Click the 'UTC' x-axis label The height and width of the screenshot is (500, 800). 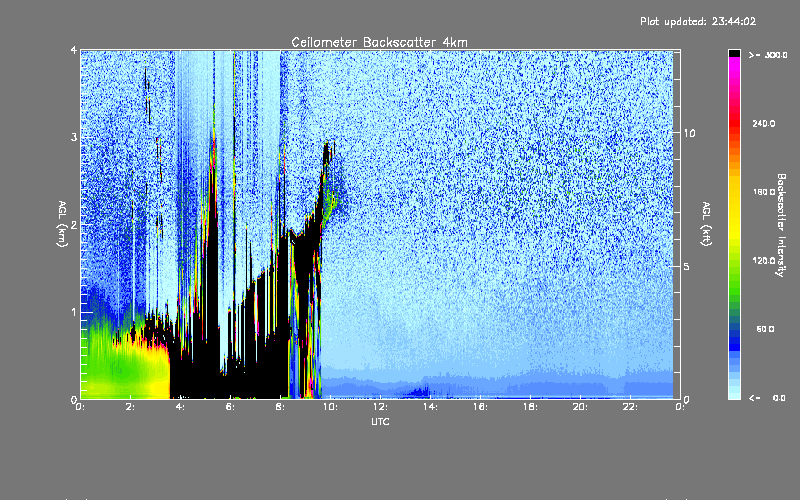(x=380, y=422)
